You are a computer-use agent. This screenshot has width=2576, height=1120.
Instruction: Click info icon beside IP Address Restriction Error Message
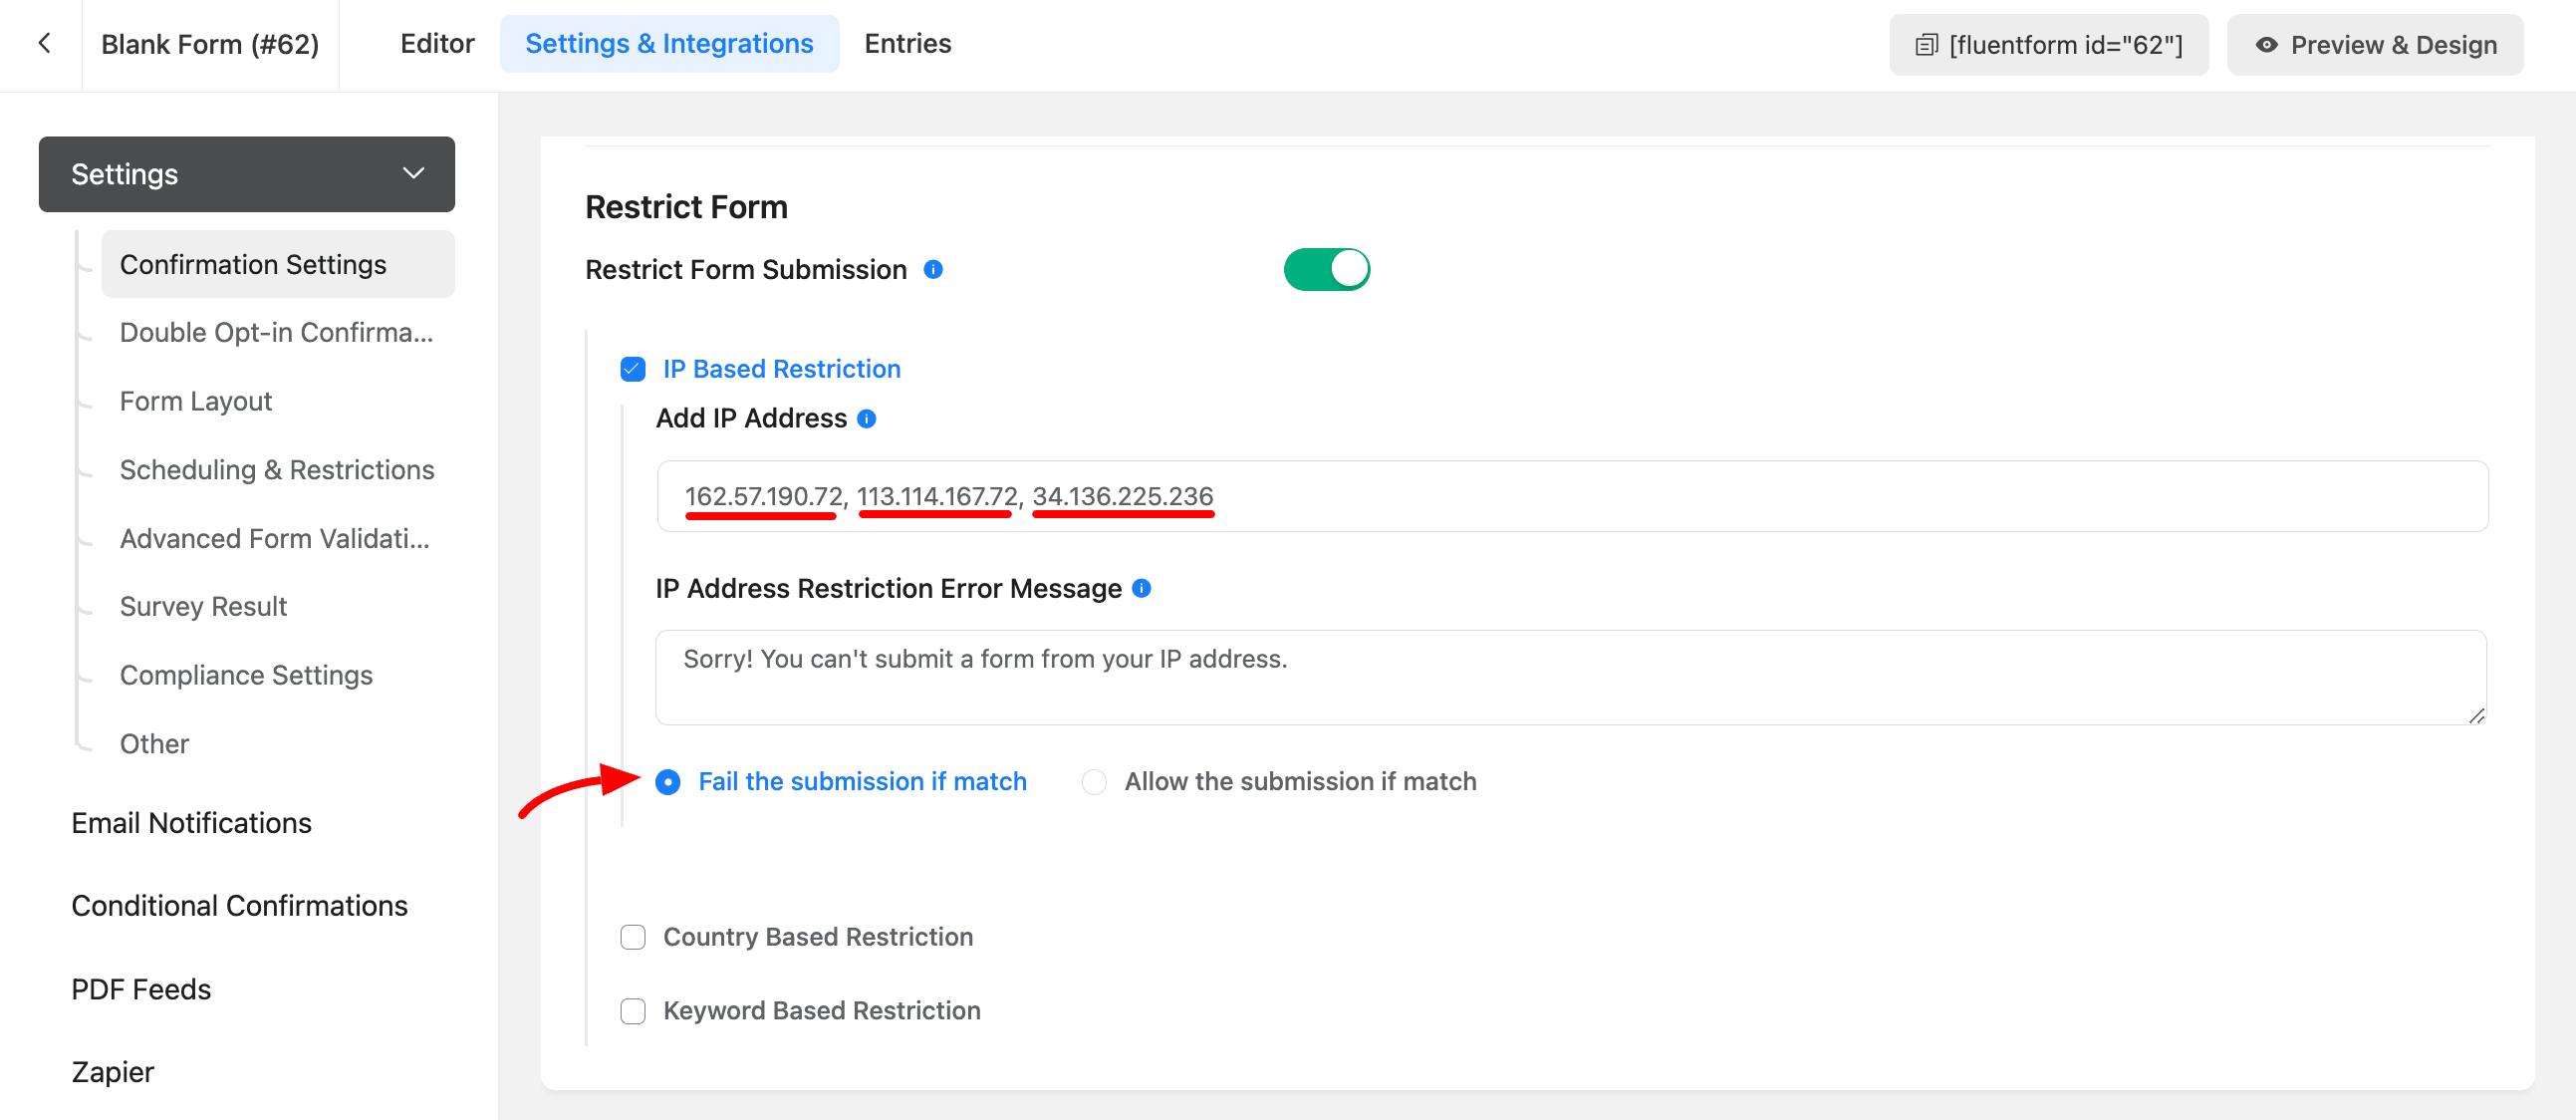coord(1141,589)
